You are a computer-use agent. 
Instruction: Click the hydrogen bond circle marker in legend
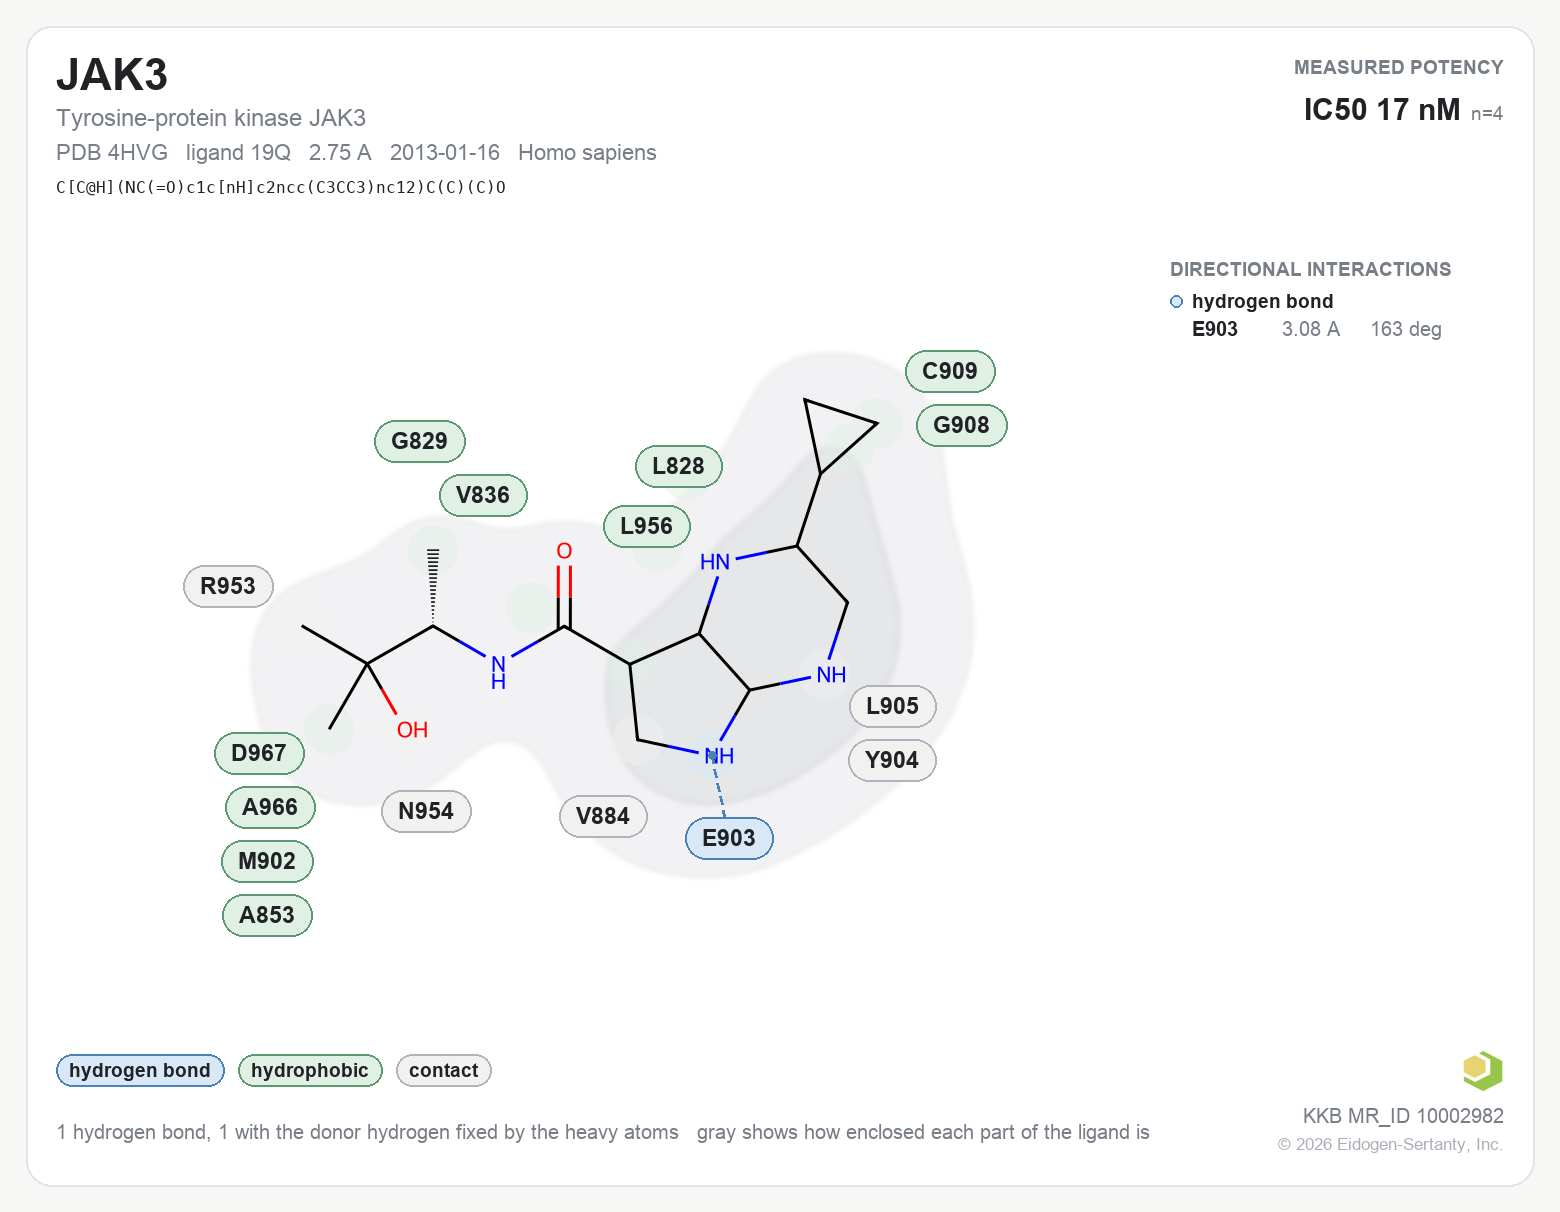tap(1176, 302)
